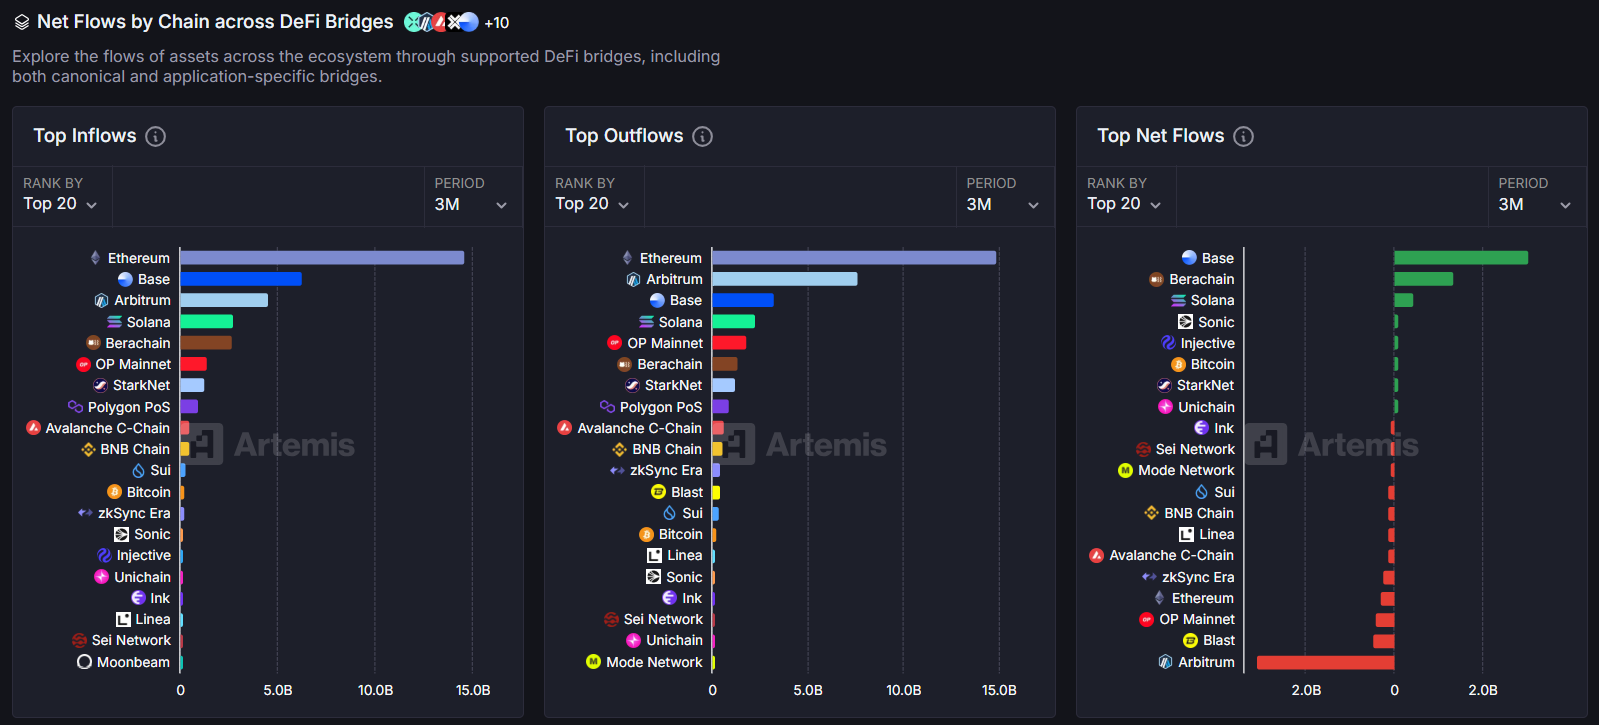
Task: Click the Solana icon in Top Inflows
Action: [114, 322]
